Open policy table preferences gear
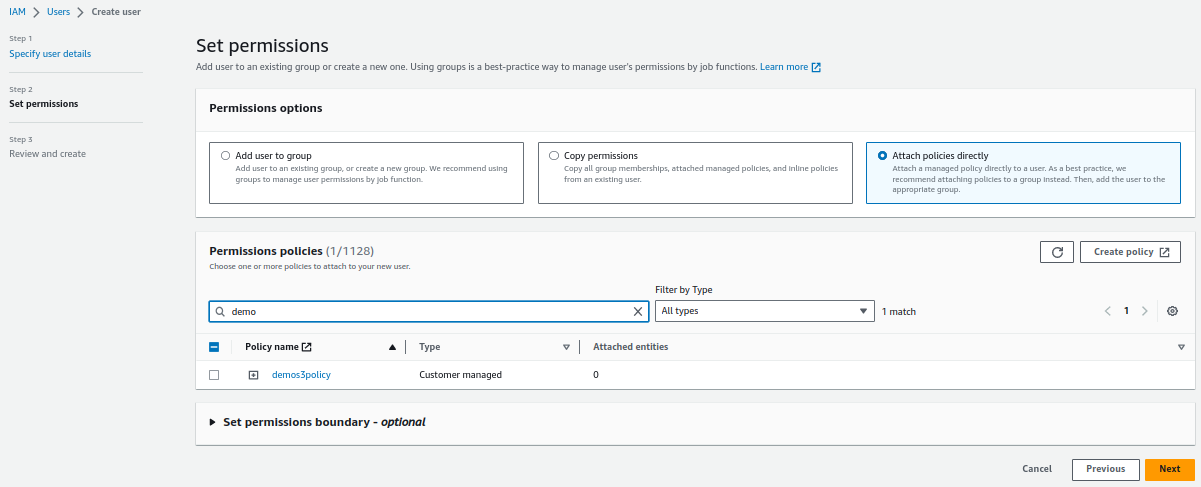The width and height of the screenshot is (1201, 487). (1173, 311)
